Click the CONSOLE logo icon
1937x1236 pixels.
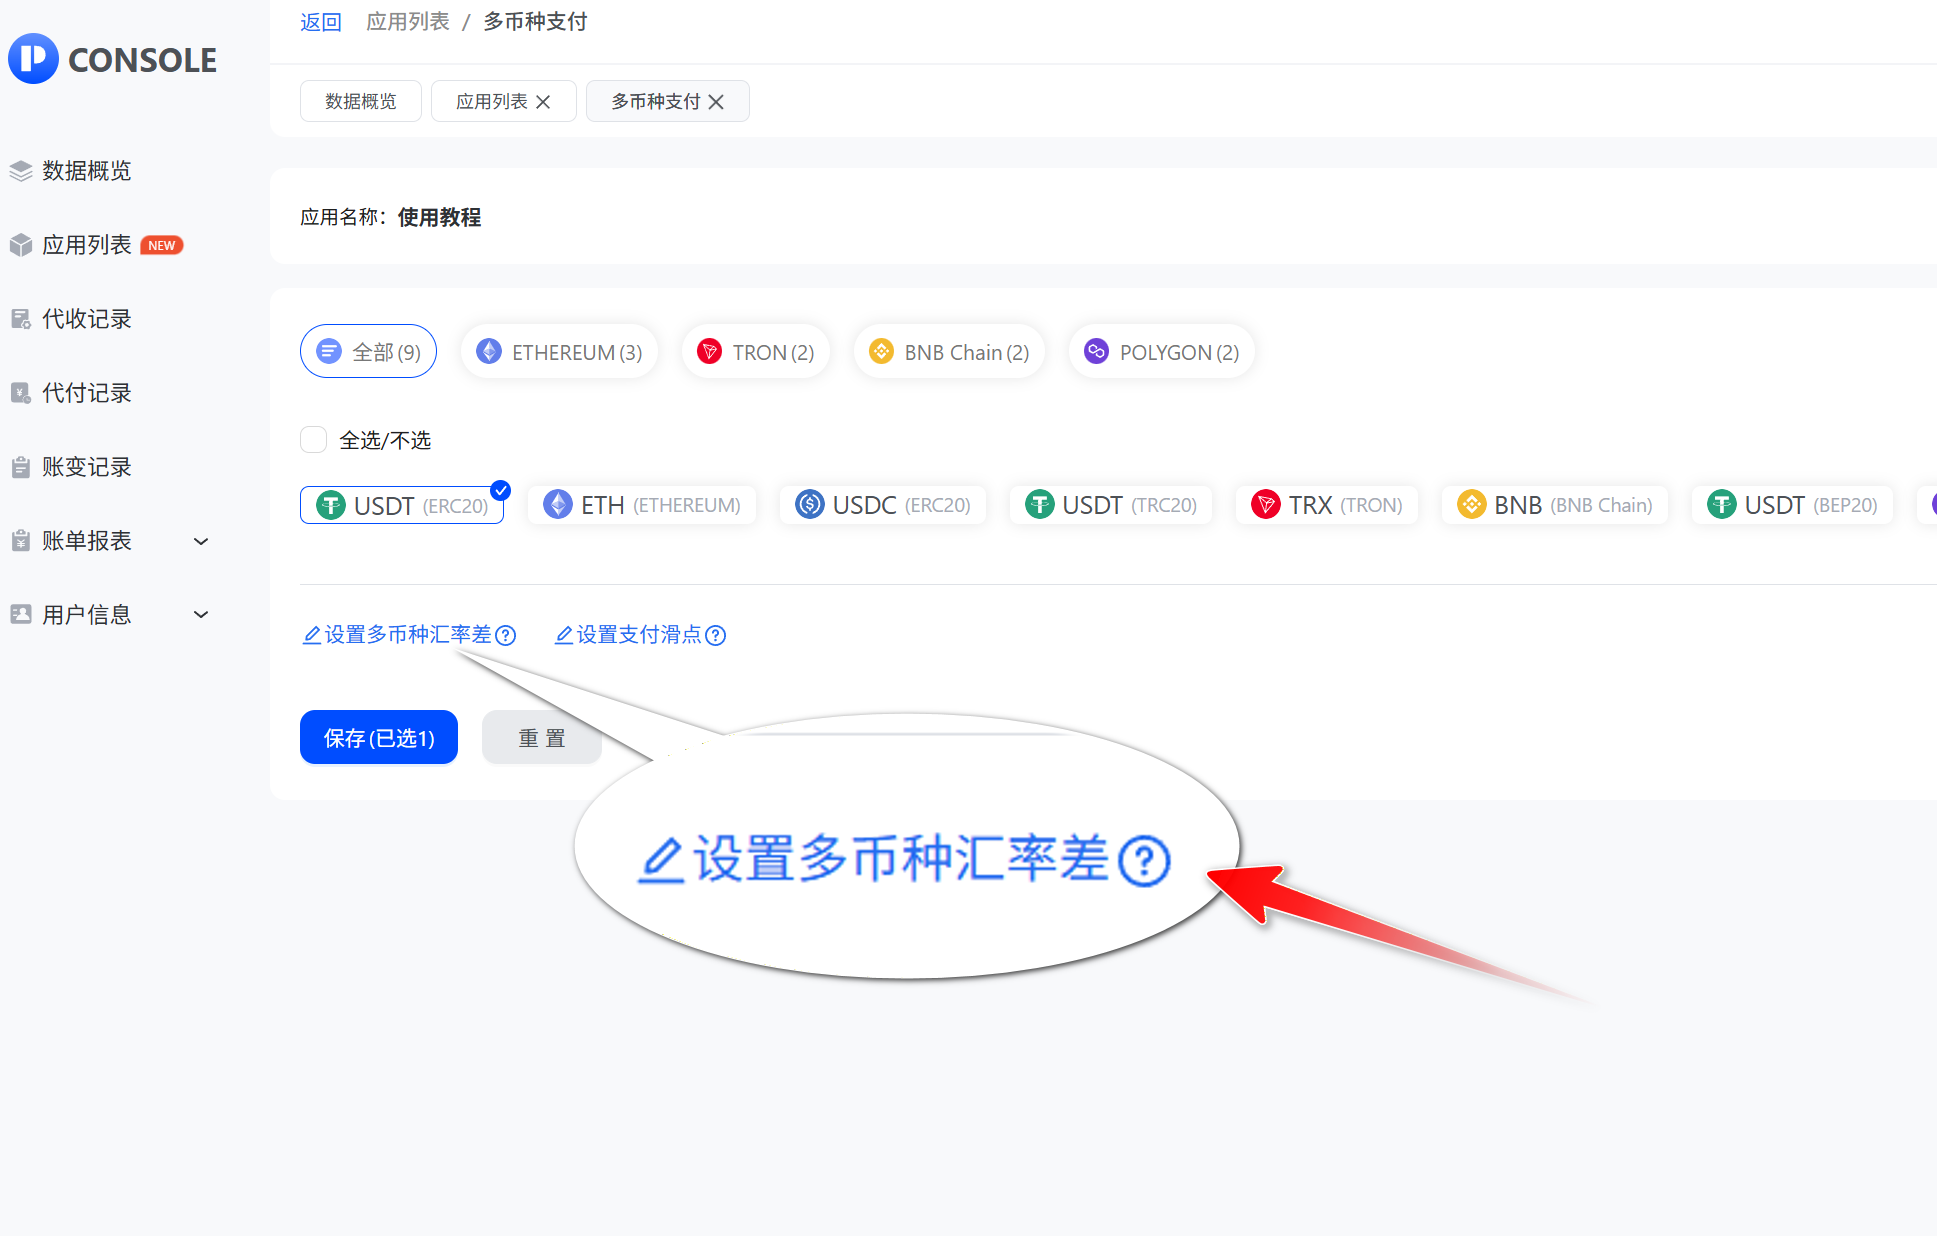click(33, 59)
